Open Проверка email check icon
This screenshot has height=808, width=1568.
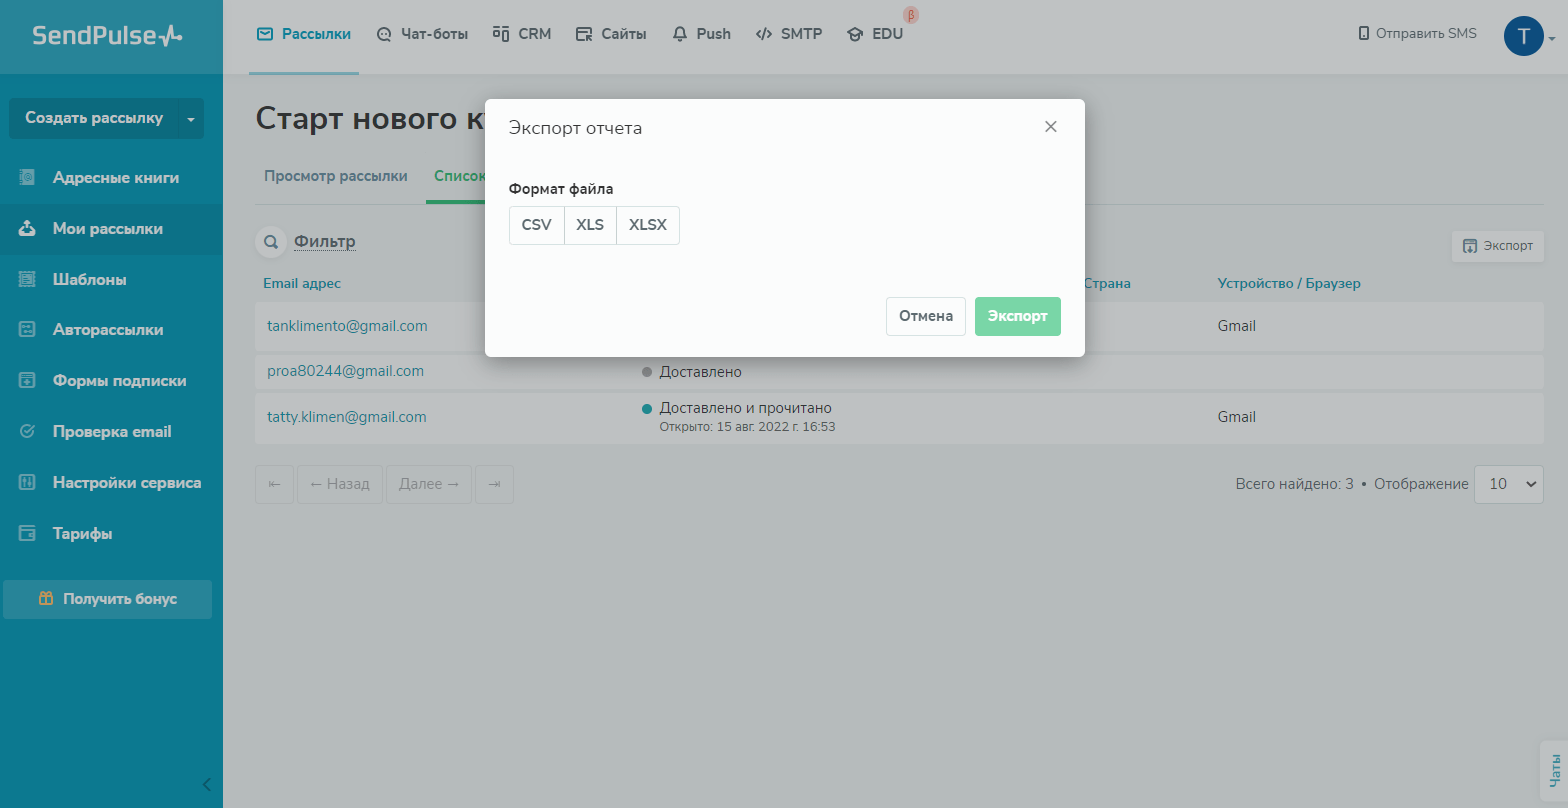[28, 432]
